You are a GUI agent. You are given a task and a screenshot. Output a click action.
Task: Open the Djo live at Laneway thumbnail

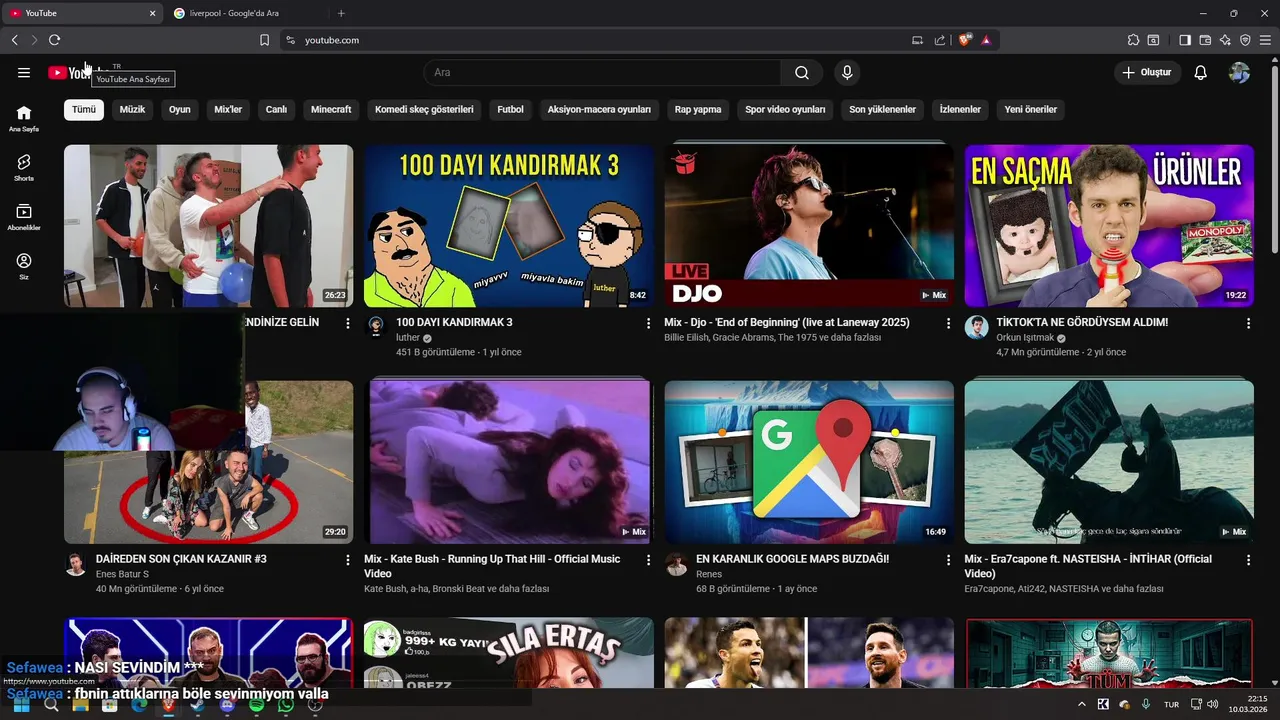(809, 226)
